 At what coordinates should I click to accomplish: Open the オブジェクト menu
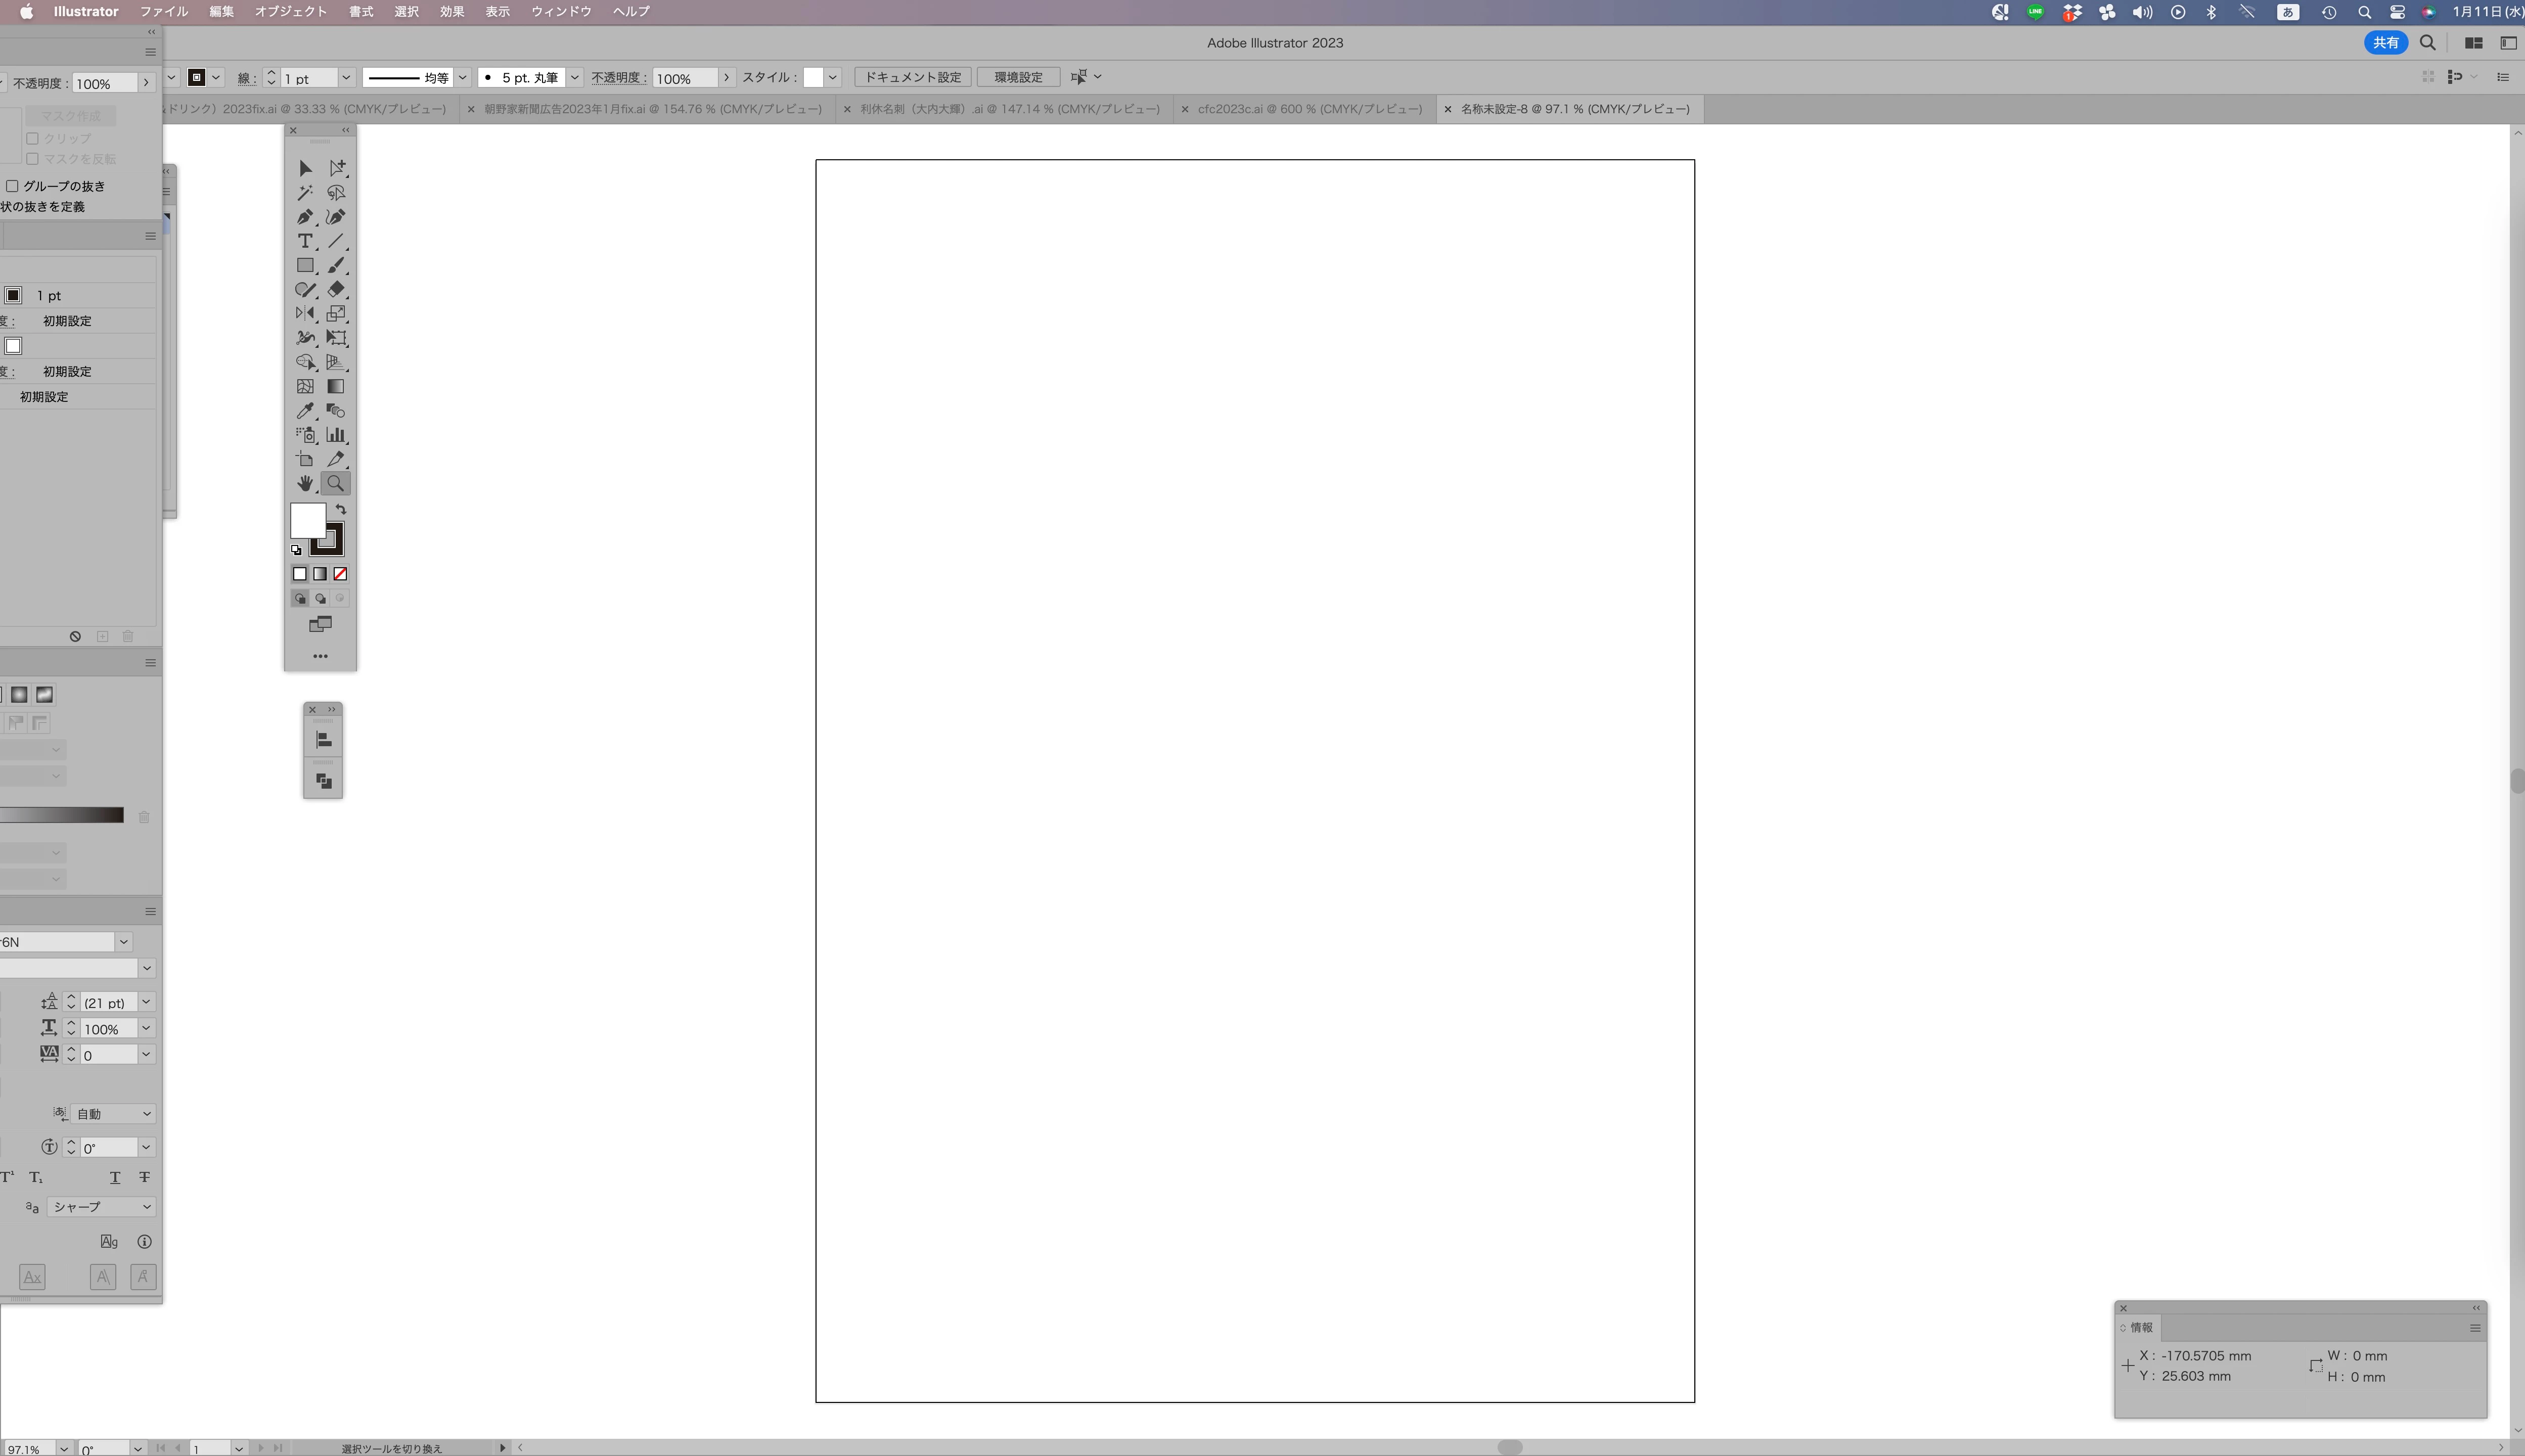coord(290,12)
